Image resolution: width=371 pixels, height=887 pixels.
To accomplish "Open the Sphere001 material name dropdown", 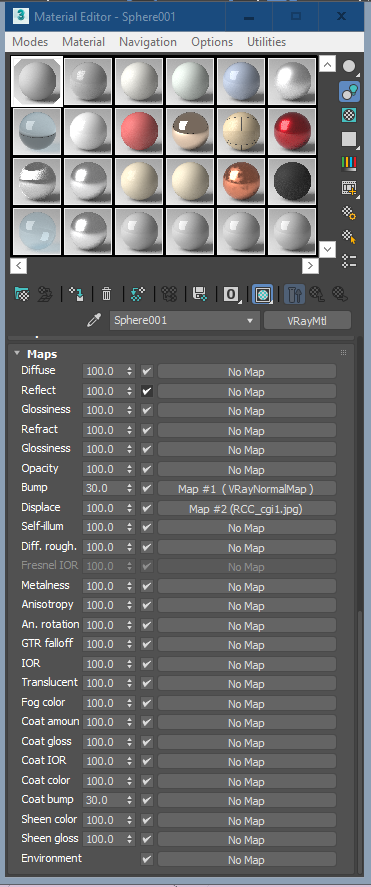I will click(x=185, y=321).
